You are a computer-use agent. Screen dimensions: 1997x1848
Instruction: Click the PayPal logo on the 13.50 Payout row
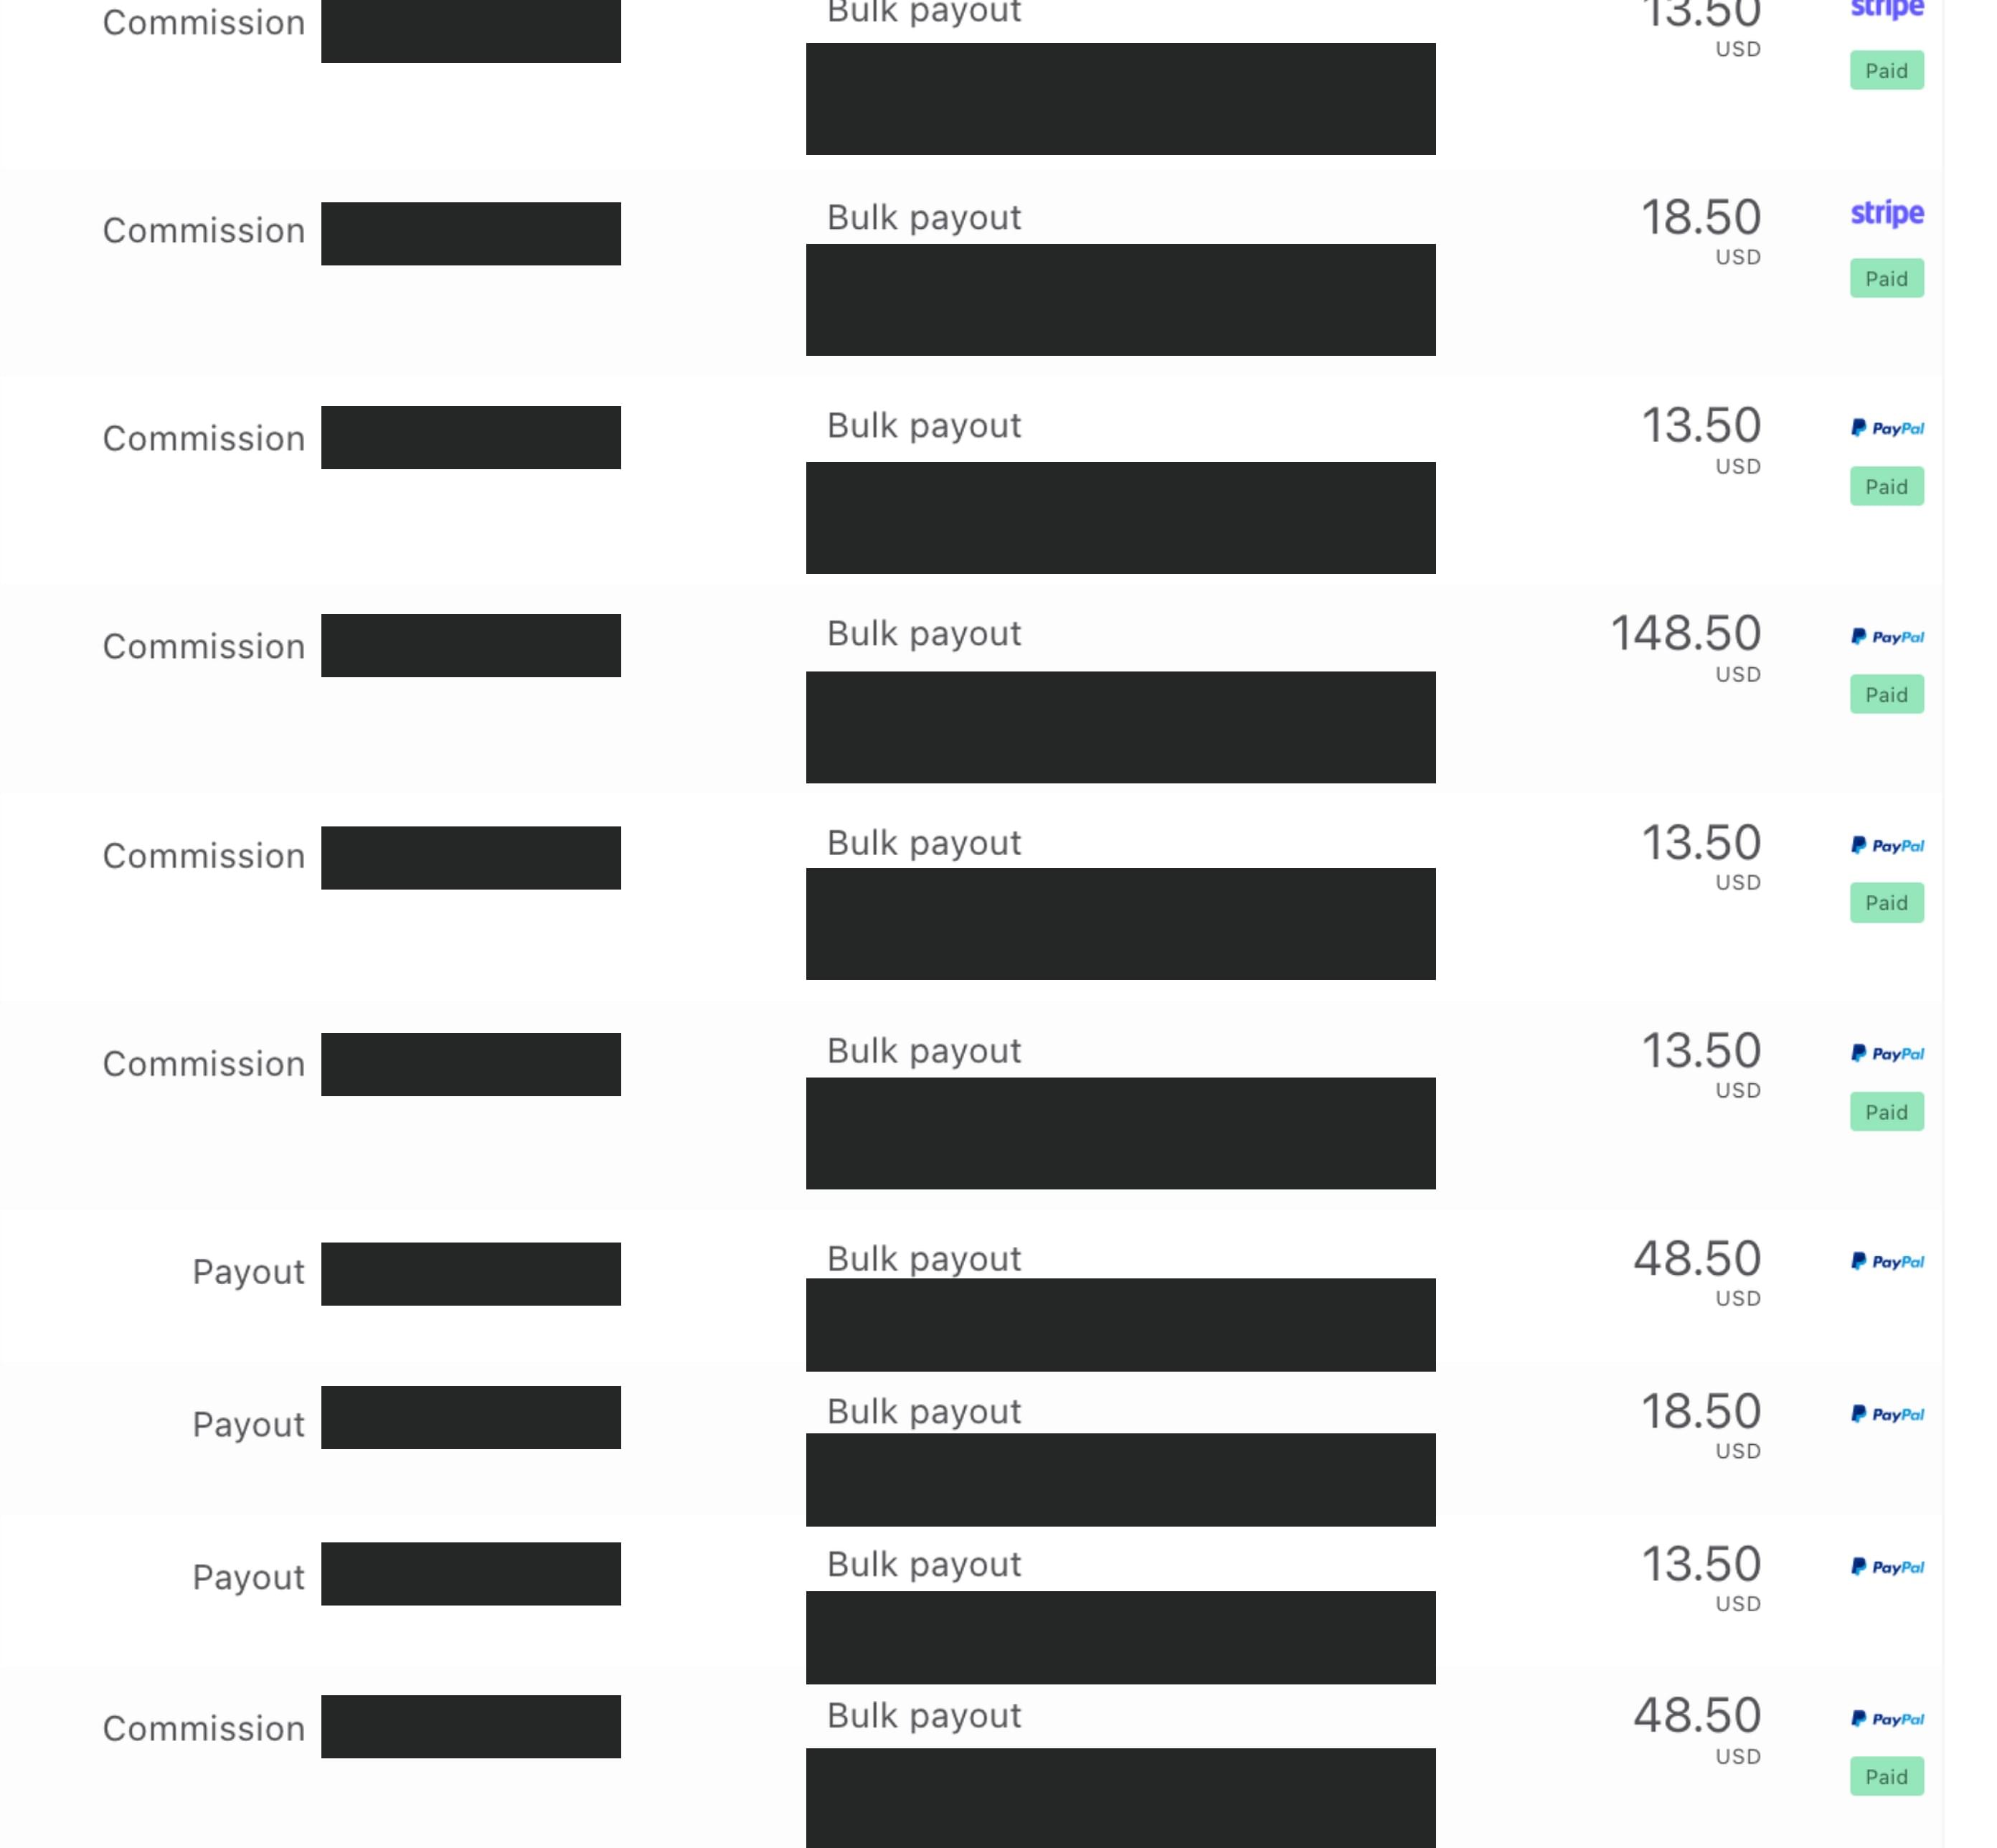pos(1886,1567)
